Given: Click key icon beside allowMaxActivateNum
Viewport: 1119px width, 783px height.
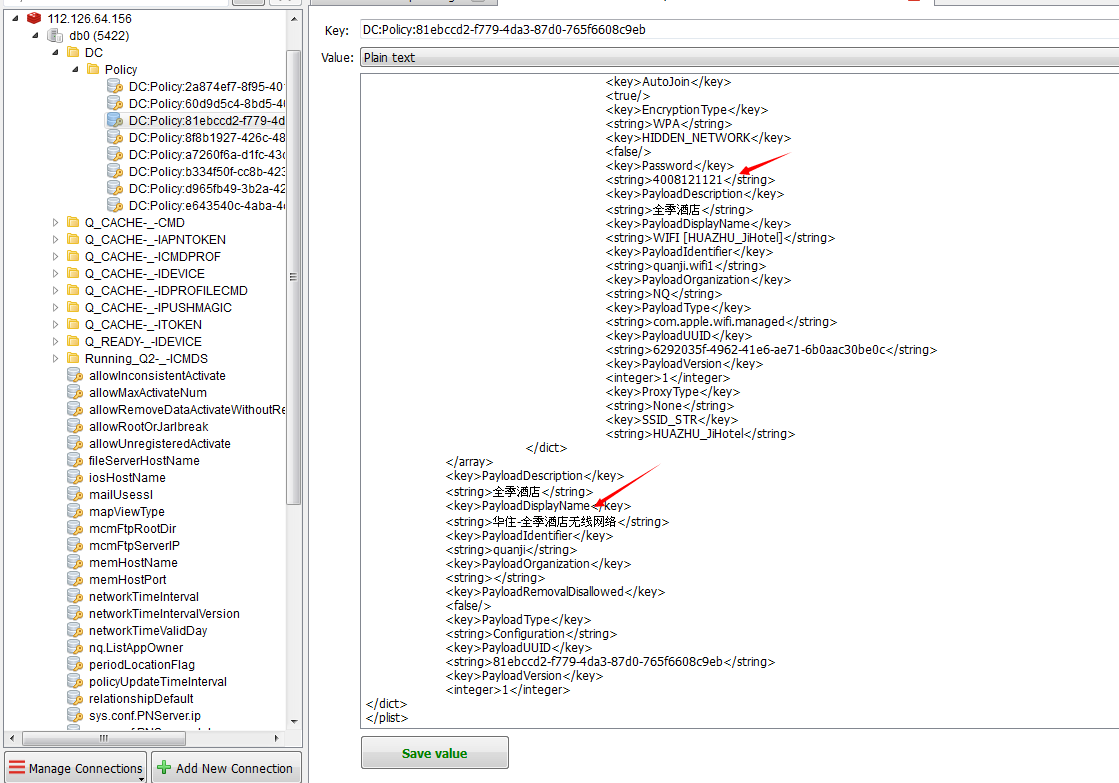Looking at the screenshot, I should pyautogui.click(x=75, y=393).
